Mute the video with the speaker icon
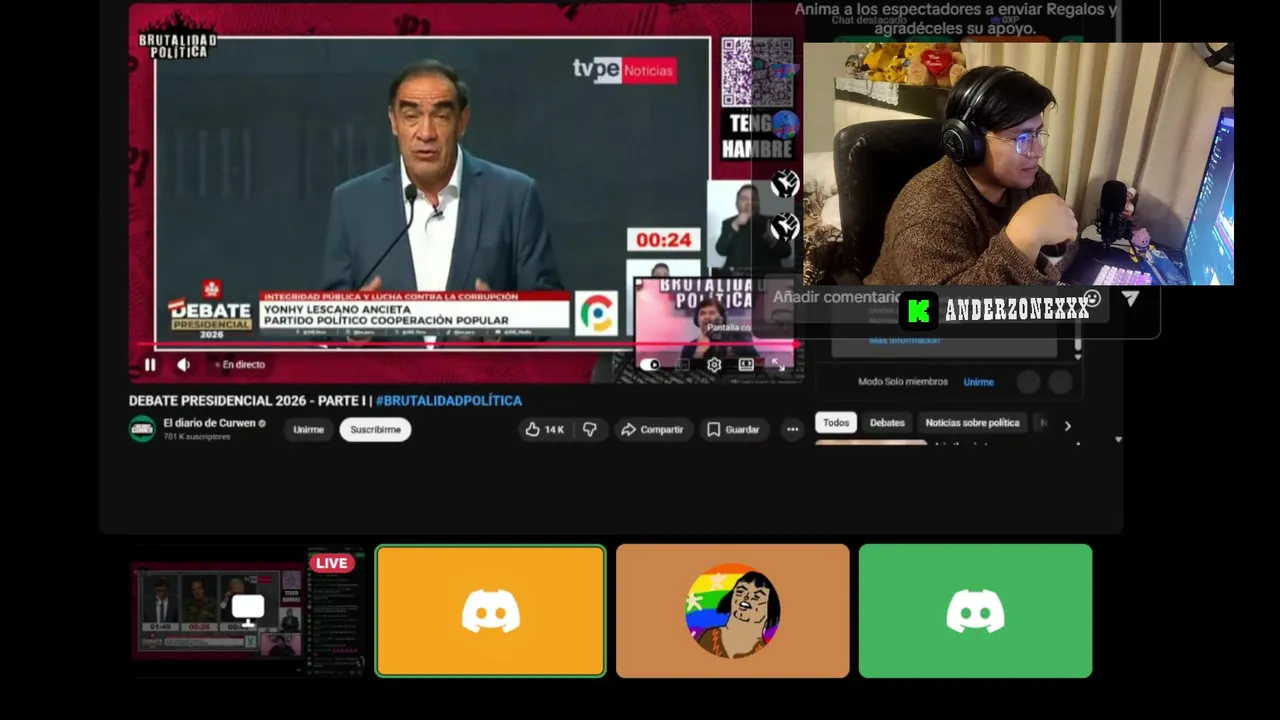Screen dimensions: 1280x720 click(183, 365)
